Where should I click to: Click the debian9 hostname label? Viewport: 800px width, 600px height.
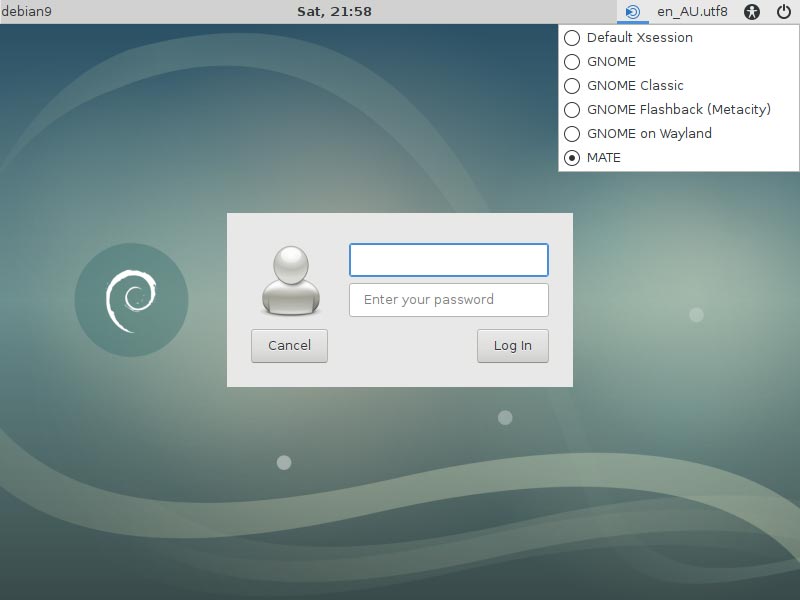[27, 11]
